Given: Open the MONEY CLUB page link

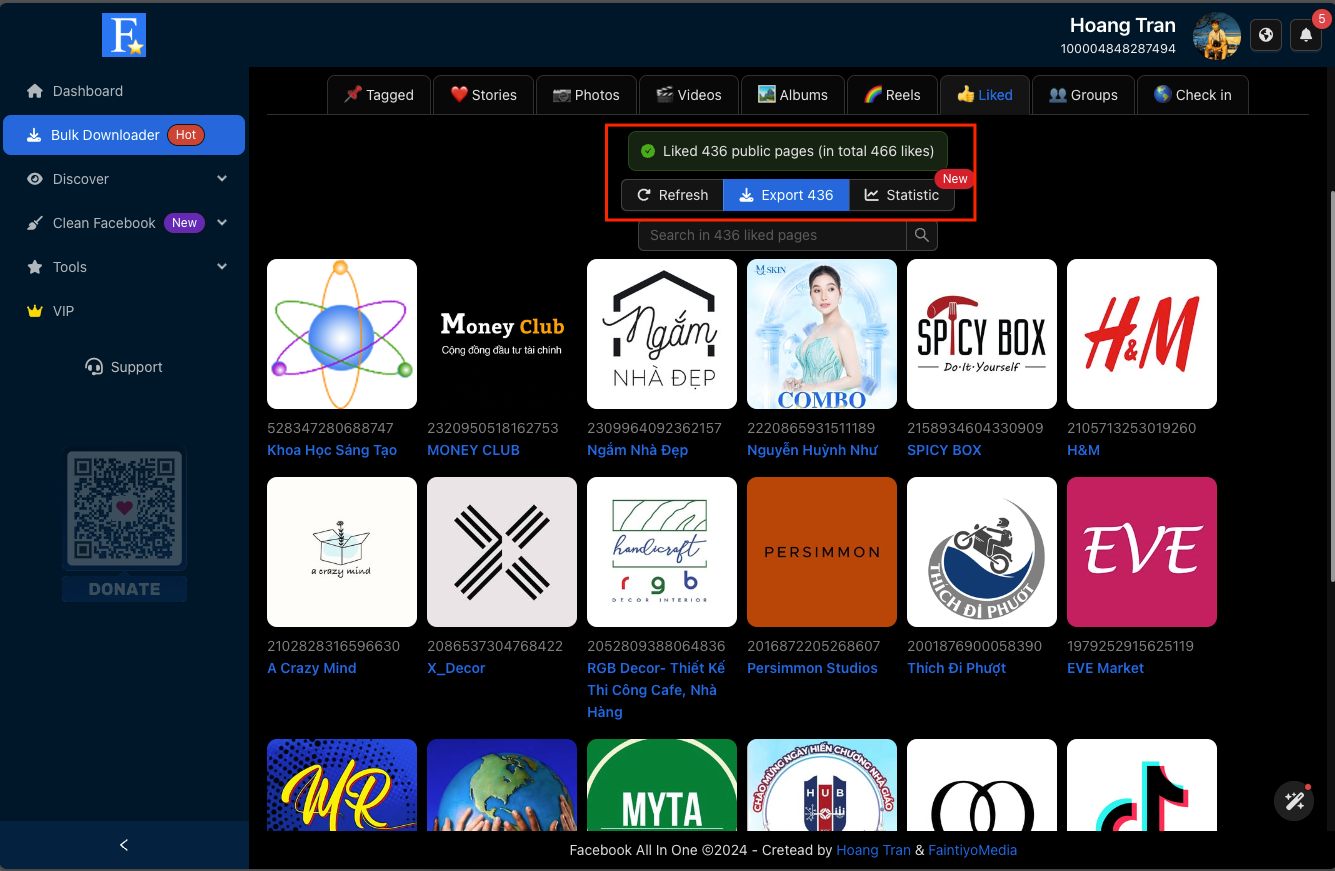Looking at the screenshot, I should pyautogui.click(x=473, y=450).
